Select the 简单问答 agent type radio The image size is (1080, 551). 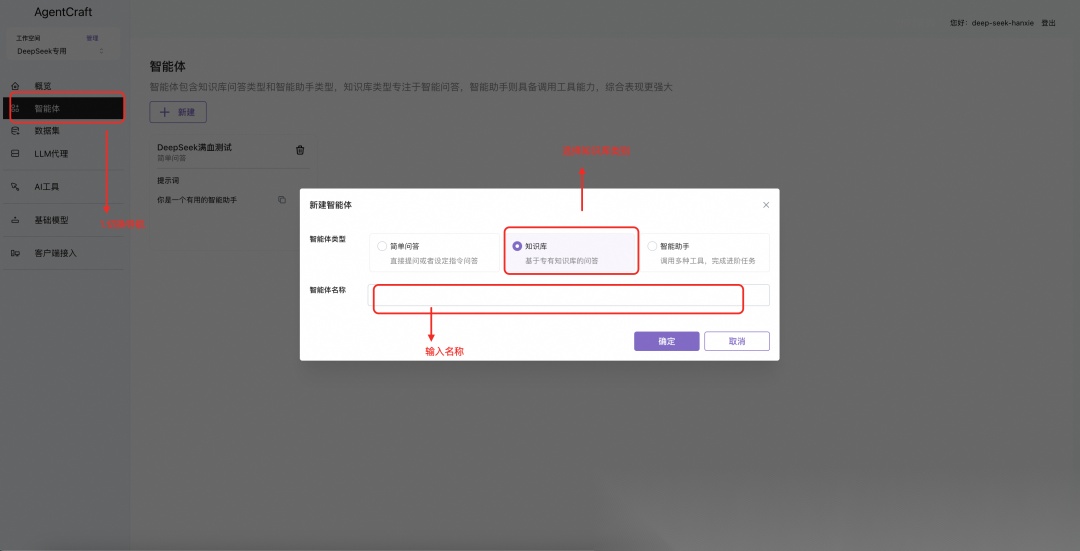point(382,246)
